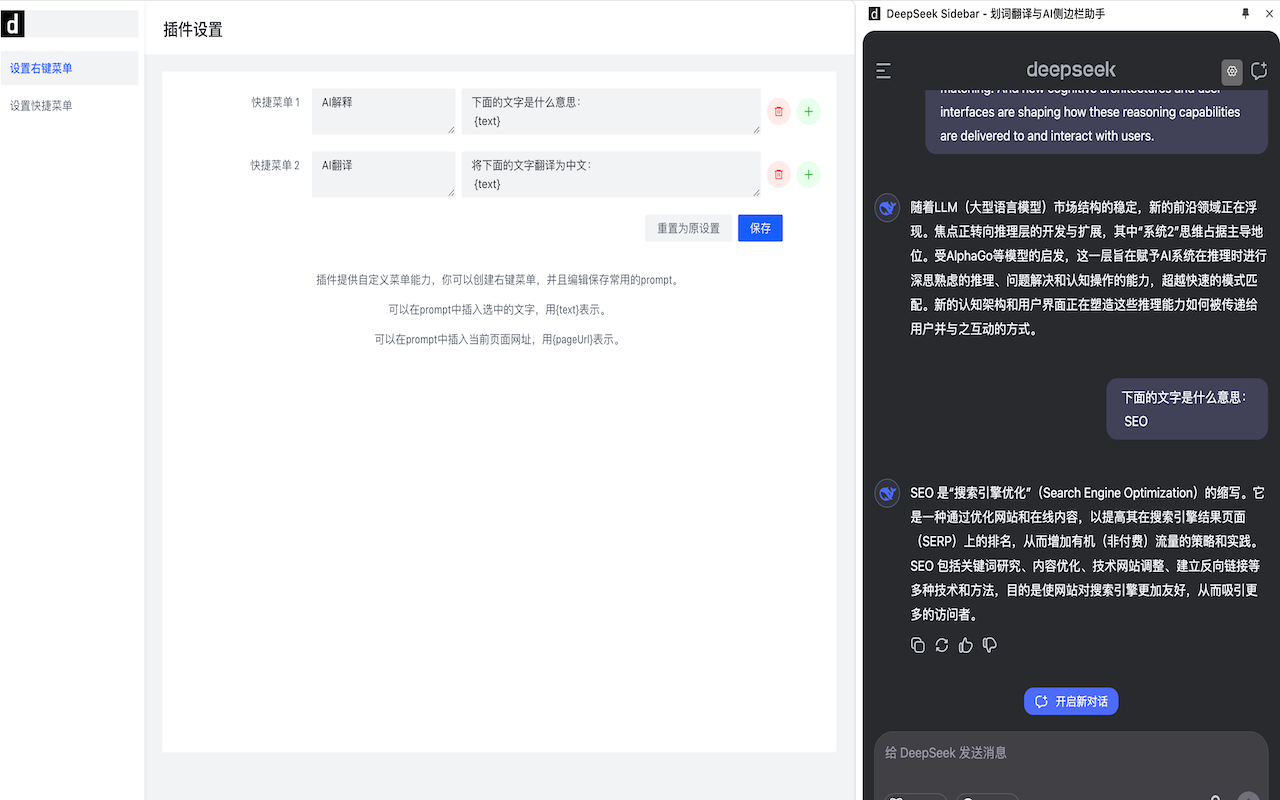
Task: Edit the 将下面的文字翻译为中文 prompt field
Action: tap(610, 174)
